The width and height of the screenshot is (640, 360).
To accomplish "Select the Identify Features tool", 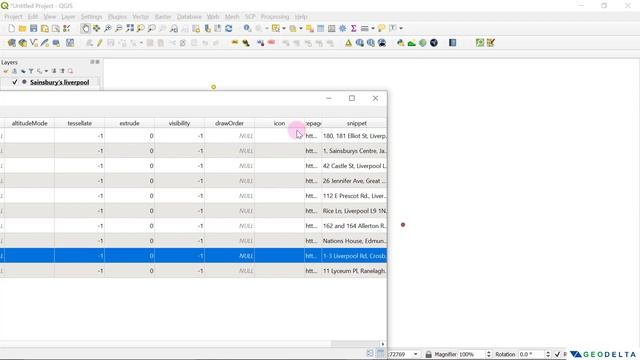I will [247, 28].
